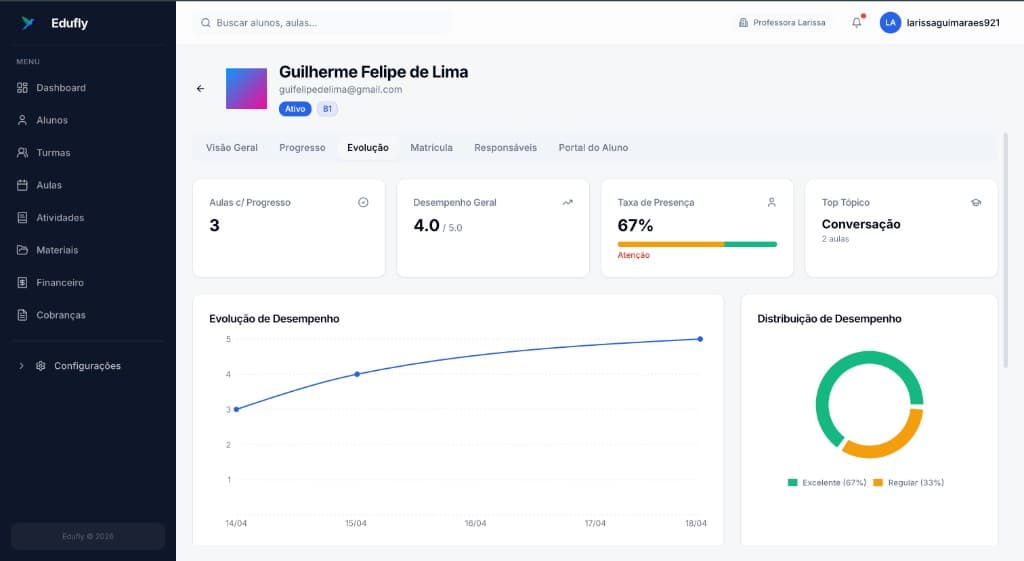The width and height of the screenshot is (1024, 561).
Task: Click the graduation cap icon in Top Tópico card
Action: [975, 202]
